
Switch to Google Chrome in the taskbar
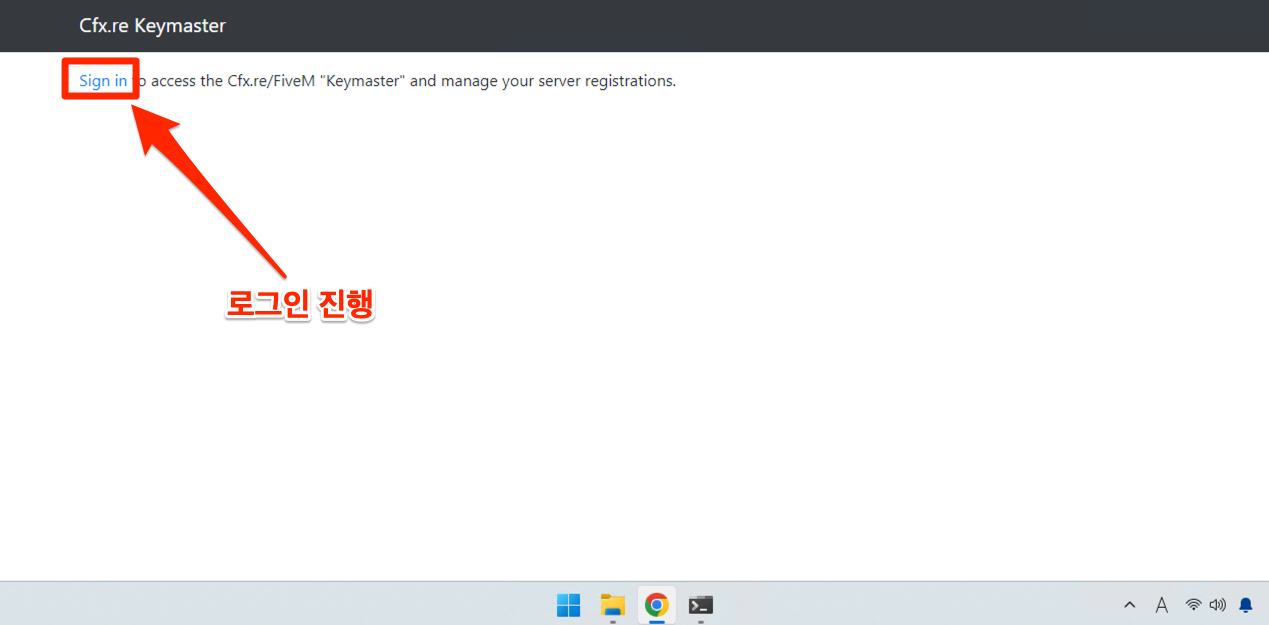click(x=656, y=605)
